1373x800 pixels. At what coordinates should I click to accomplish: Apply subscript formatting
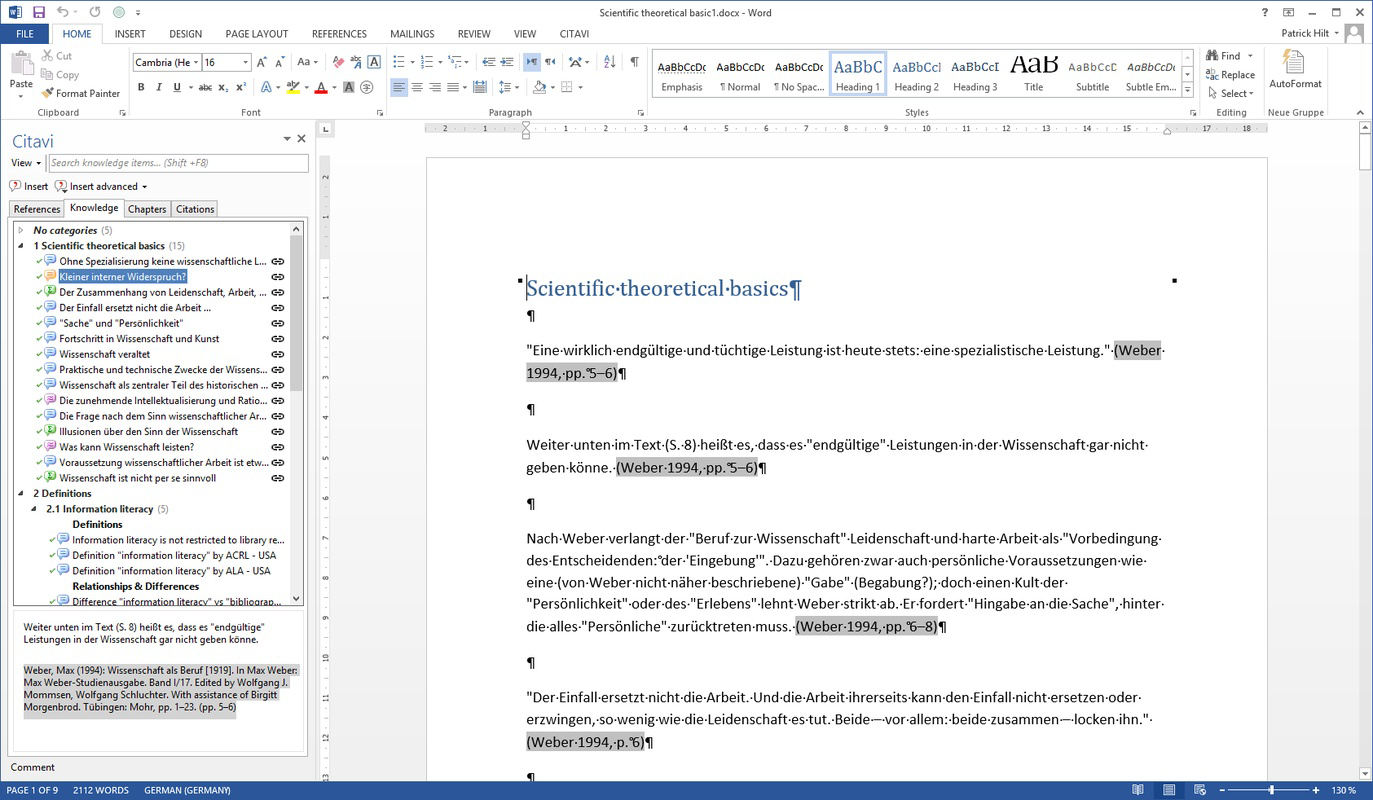click(x=223, y=88)
